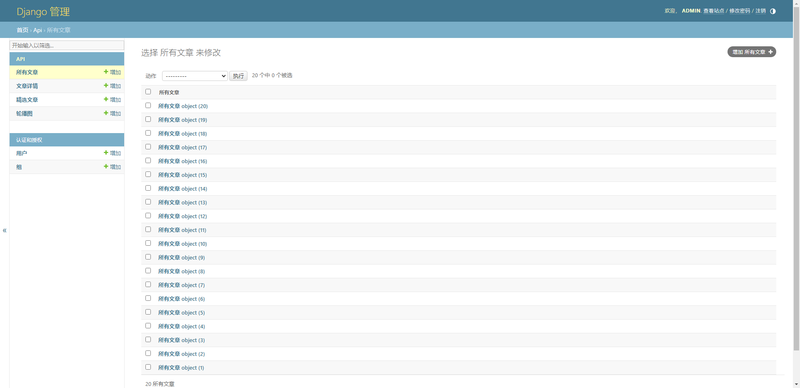Click the Django 管理 site title
800x388 pixels.
click(43, 11)
